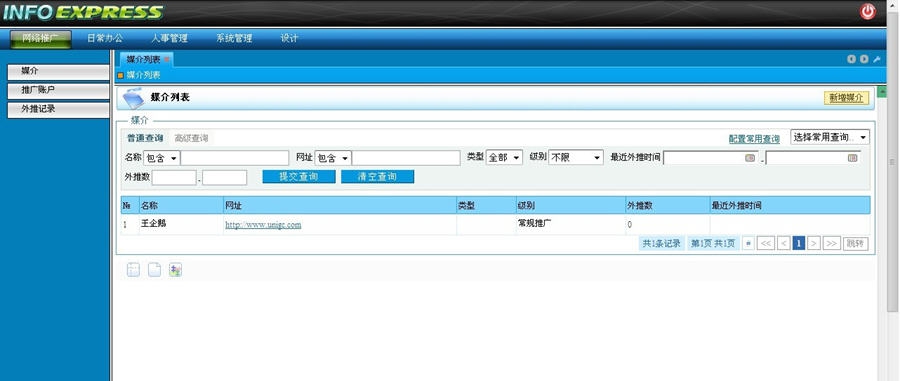Sort by the 外推数 column header

pos(668,205)
